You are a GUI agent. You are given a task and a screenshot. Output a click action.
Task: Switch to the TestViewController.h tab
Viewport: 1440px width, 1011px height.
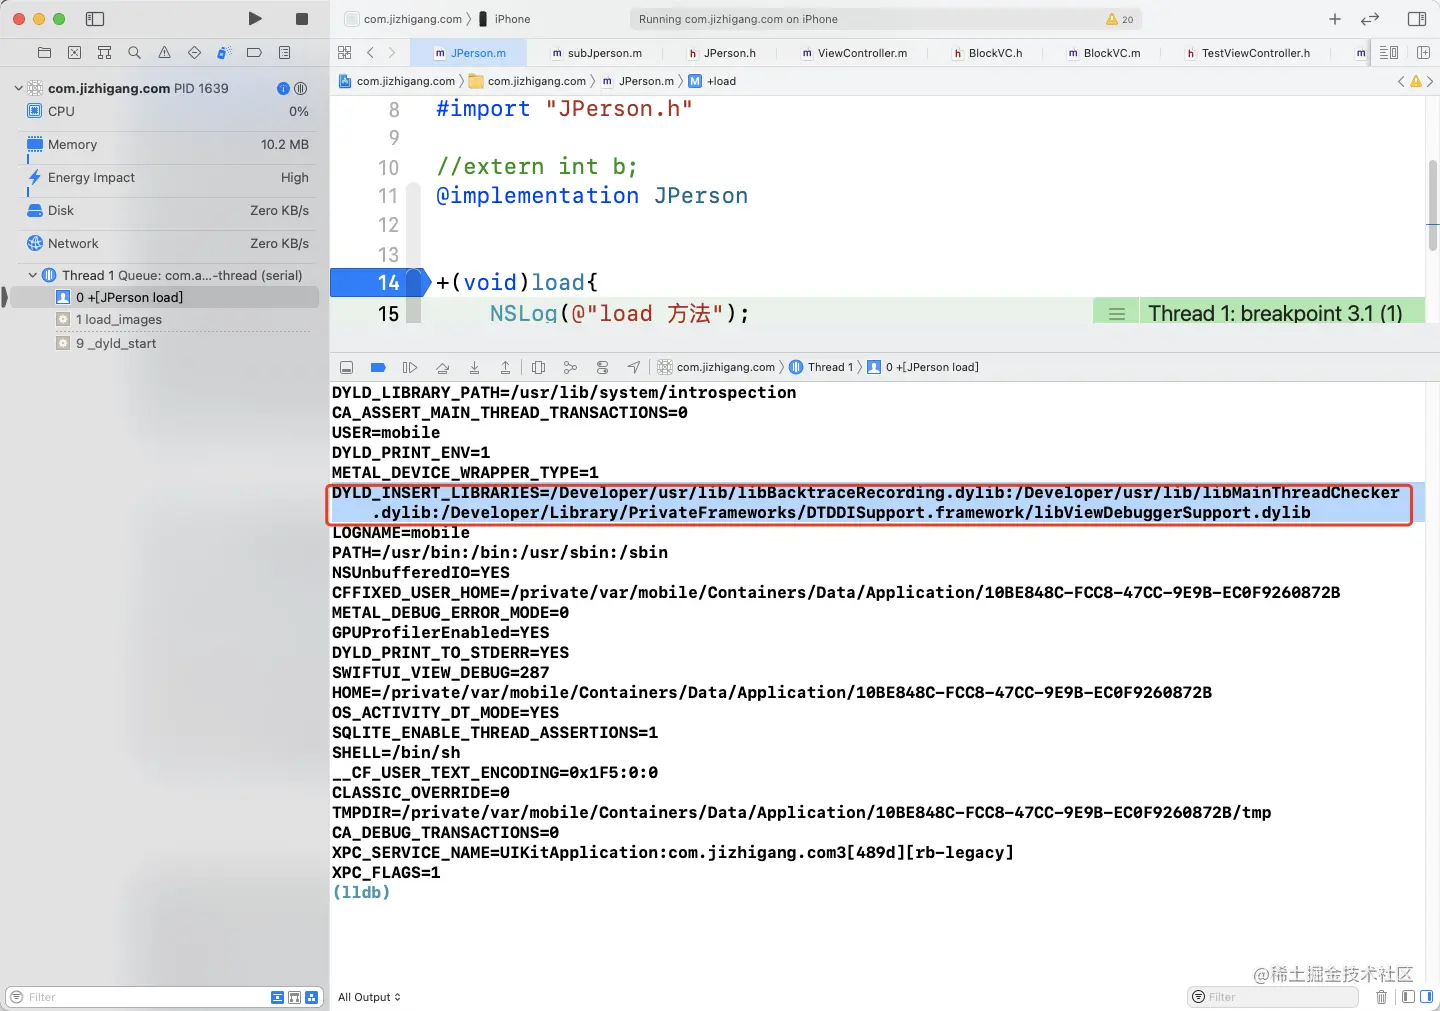click(1247, 53)
